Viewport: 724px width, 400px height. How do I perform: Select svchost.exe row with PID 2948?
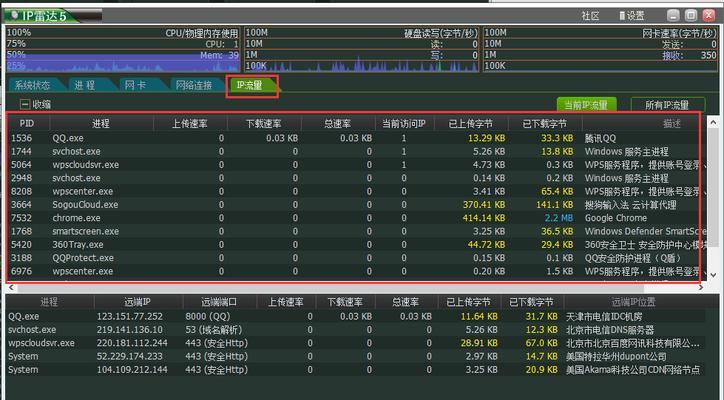pos(354,178)
